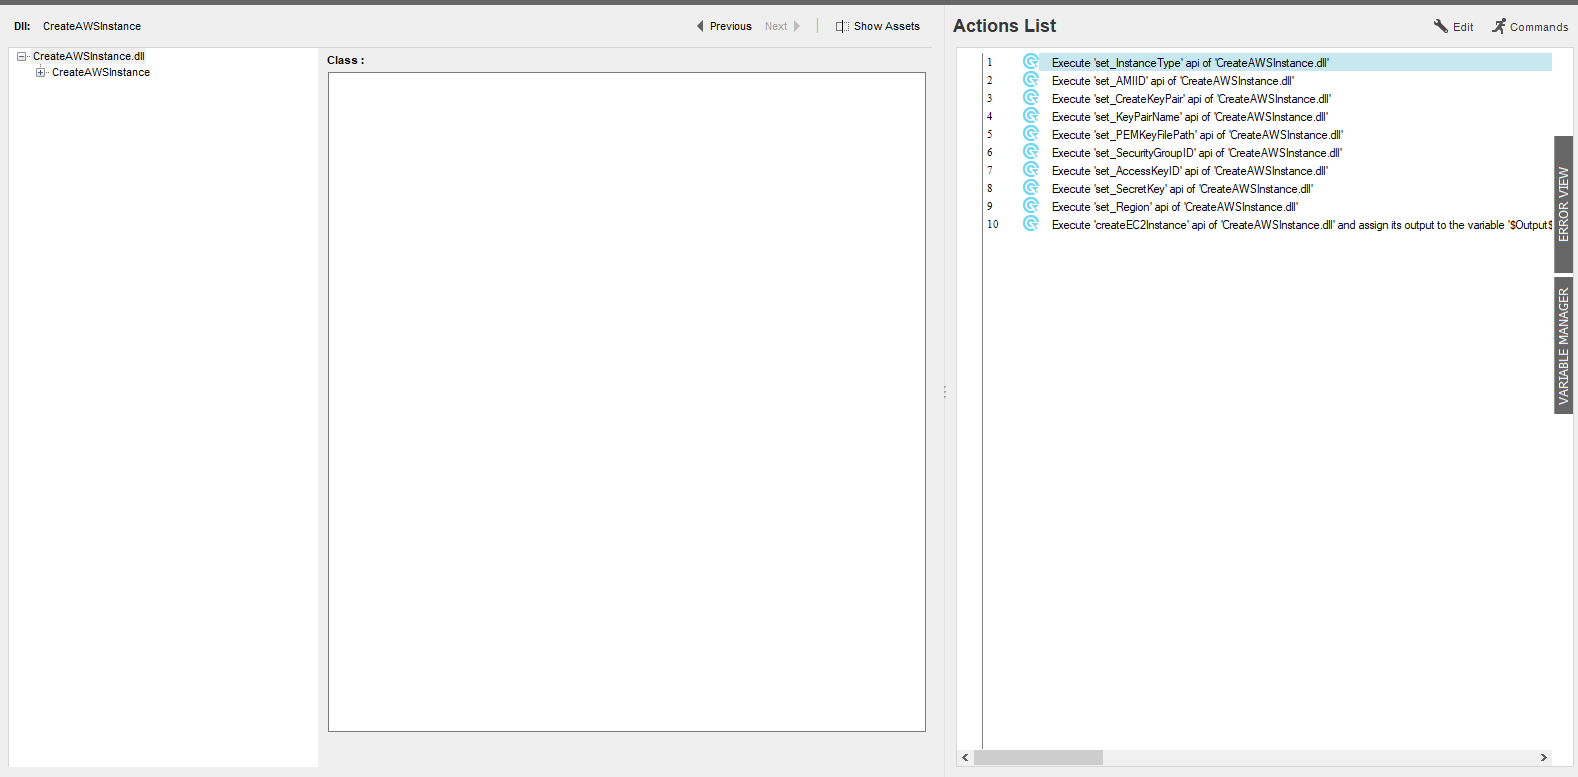Click the running-man Commands icon
Screen dimensions: 1578x777
pos(1499,26)
